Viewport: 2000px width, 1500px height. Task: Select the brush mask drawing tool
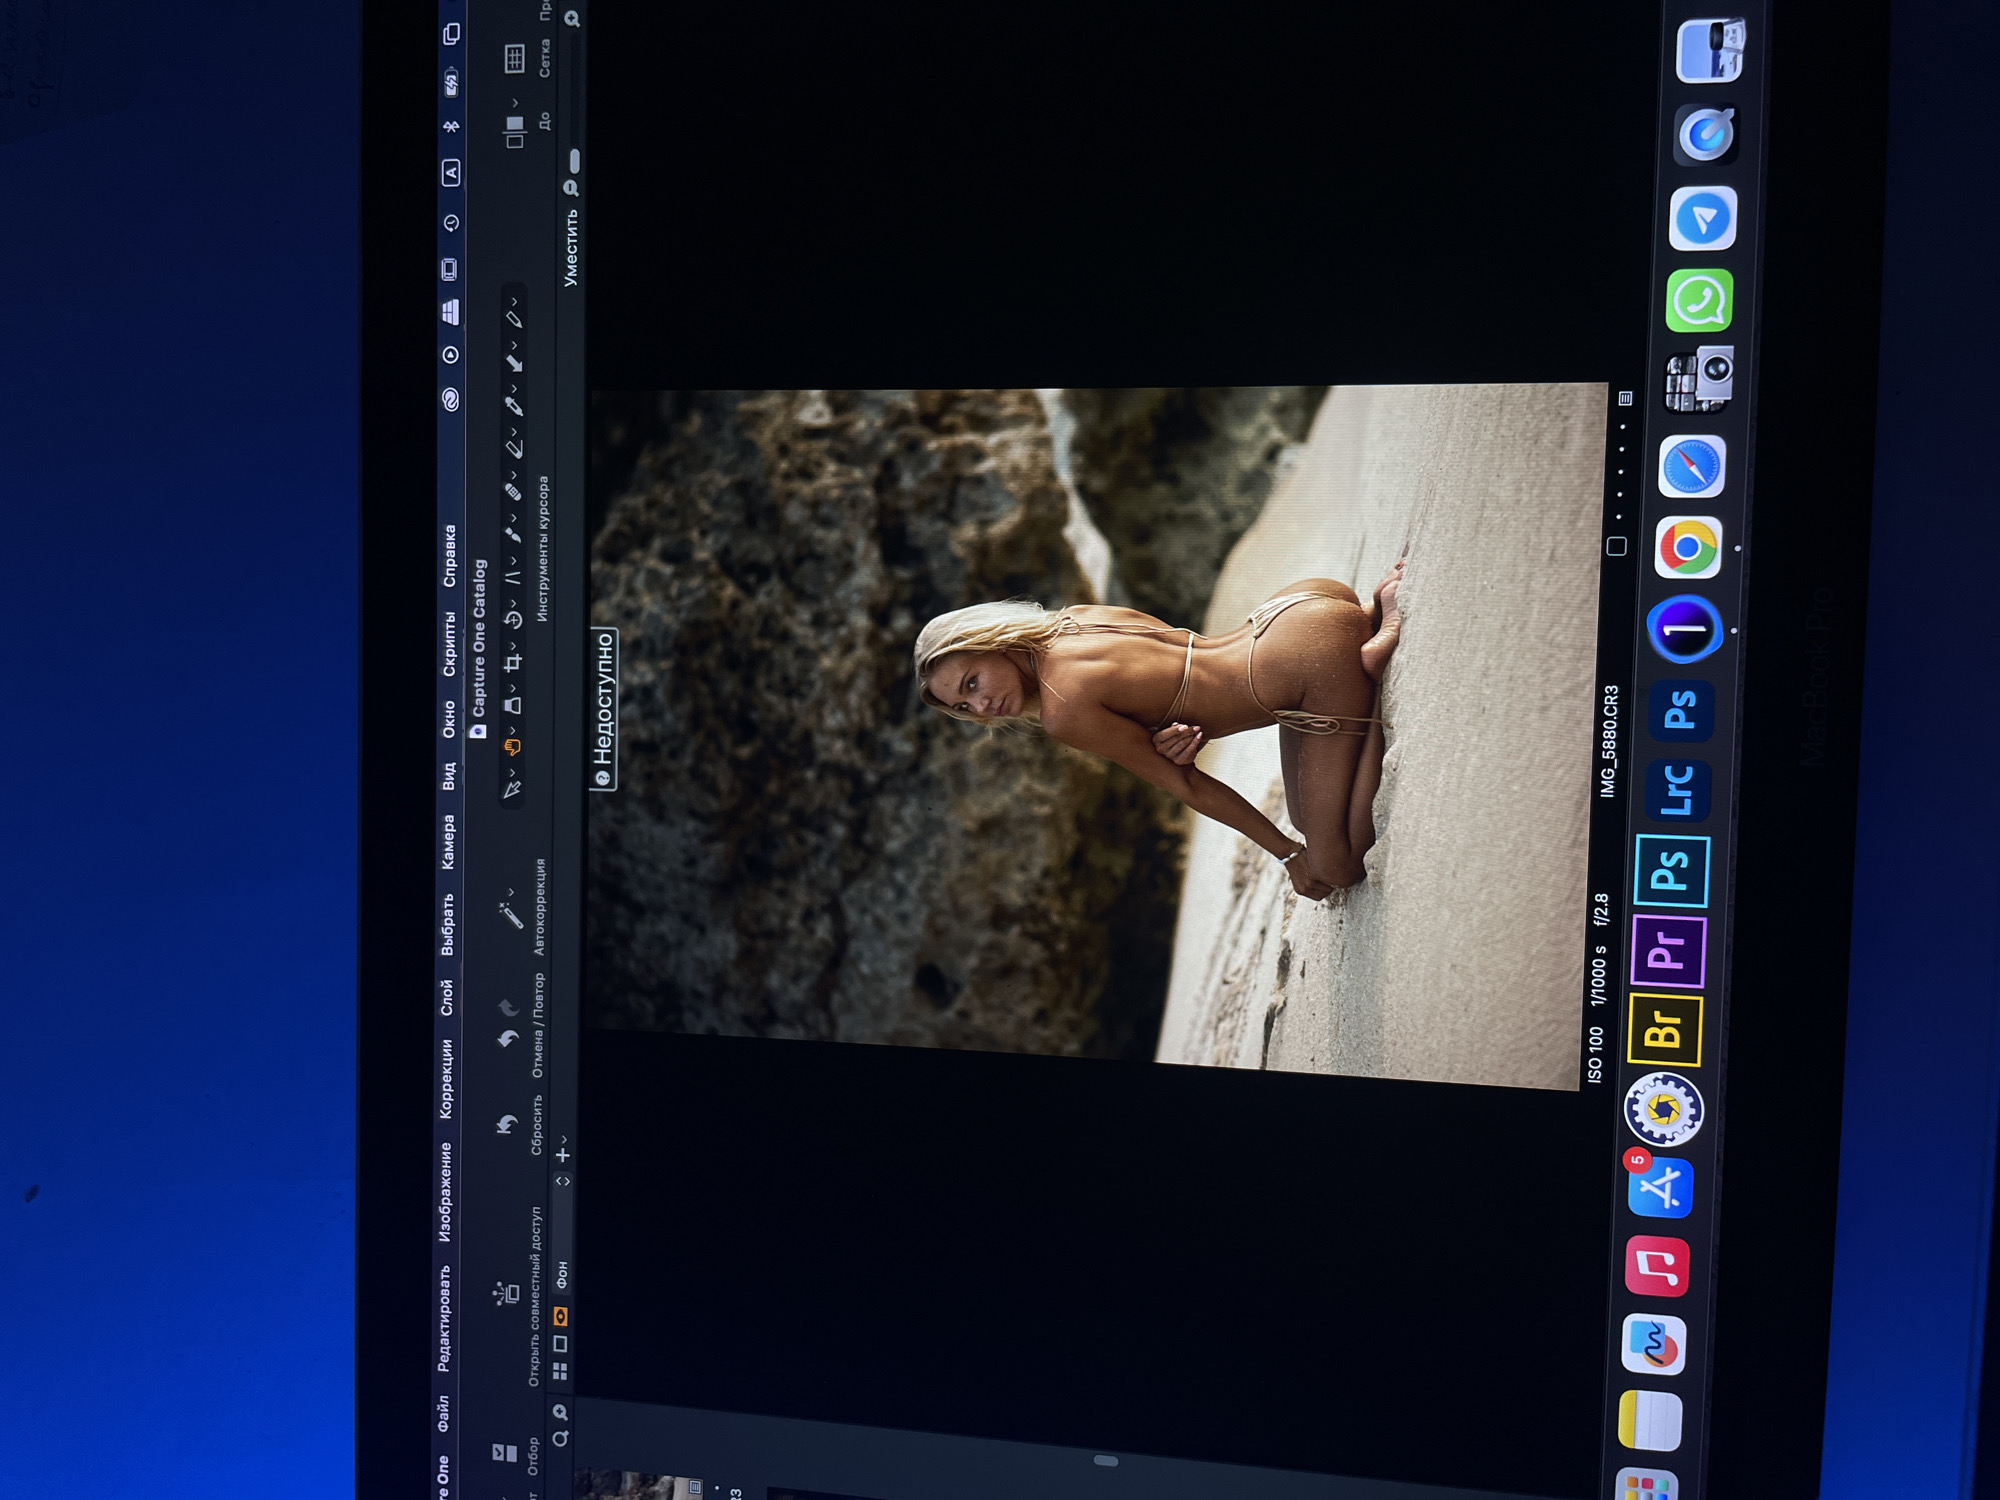[x=513, y=534]
